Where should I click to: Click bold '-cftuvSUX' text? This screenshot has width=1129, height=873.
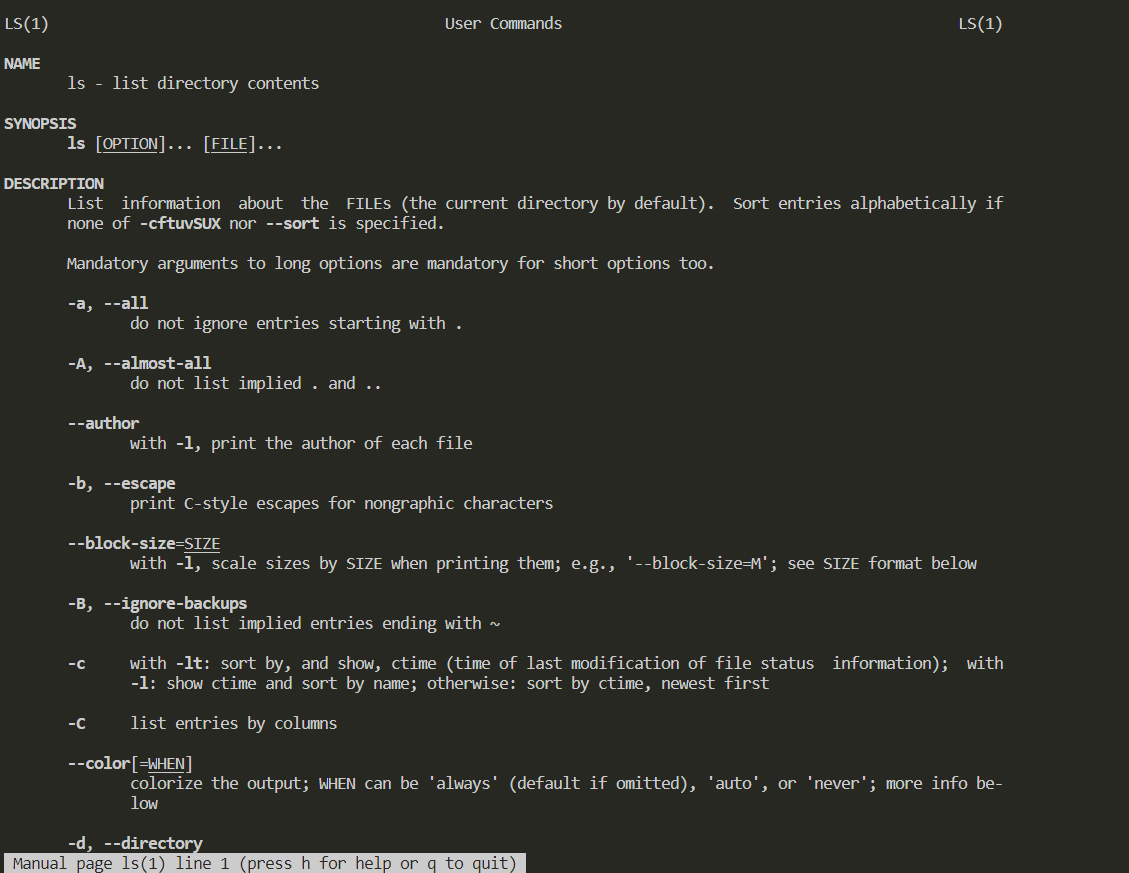180,223
